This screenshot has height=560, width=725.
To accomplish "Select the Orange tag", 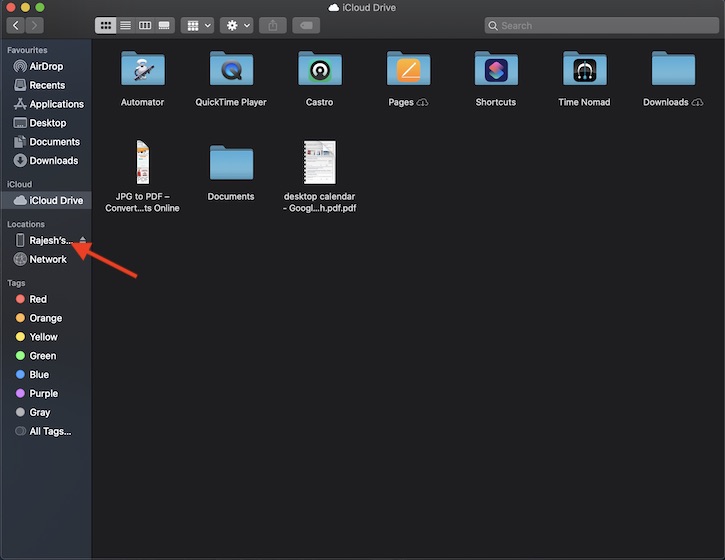I will pyautogui.click(x=46, y=318).
